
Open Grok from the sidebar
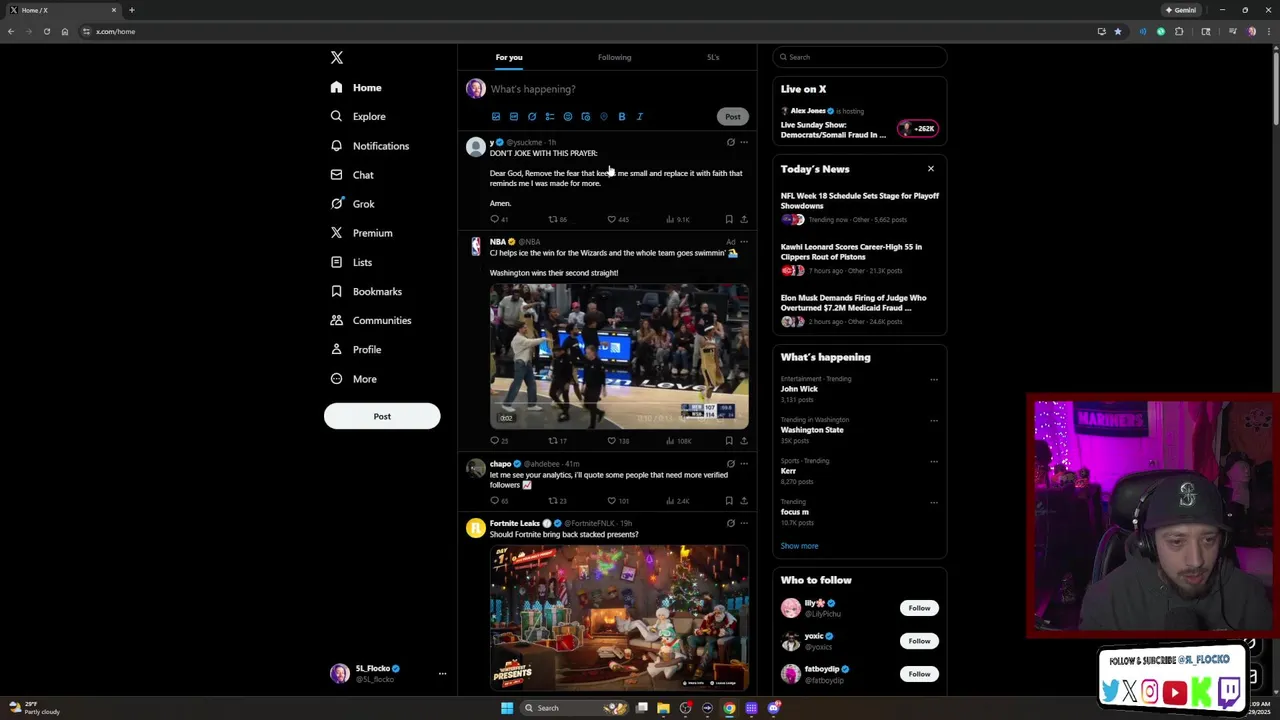pyautogui.click(x=352, y=204)
